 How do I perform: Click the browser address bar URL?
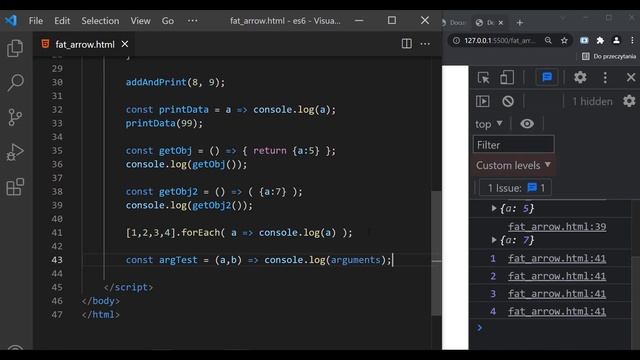coord(500,40)
